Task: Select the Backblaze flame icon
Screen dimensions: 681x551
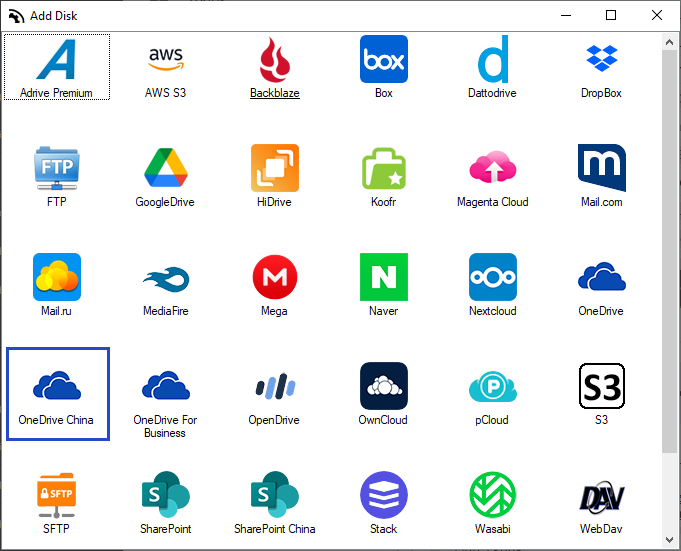Action: coord(274,59)
